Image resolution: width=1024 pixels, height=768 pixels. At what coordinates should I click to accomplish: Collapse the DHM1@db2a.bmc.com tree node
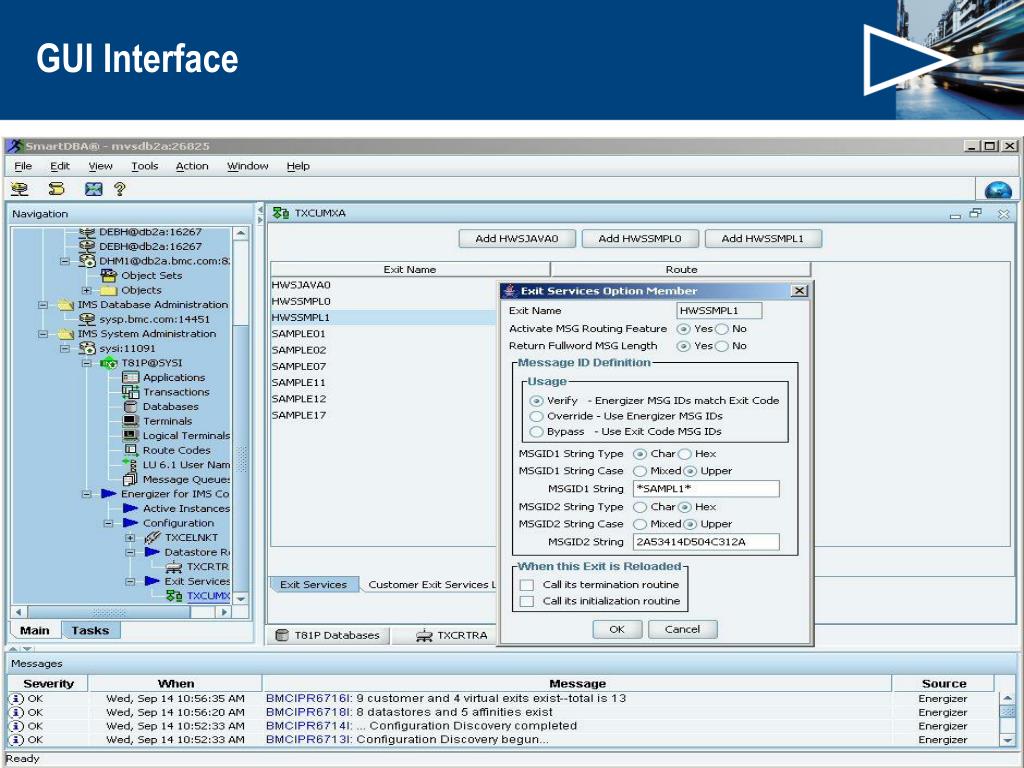65,261
